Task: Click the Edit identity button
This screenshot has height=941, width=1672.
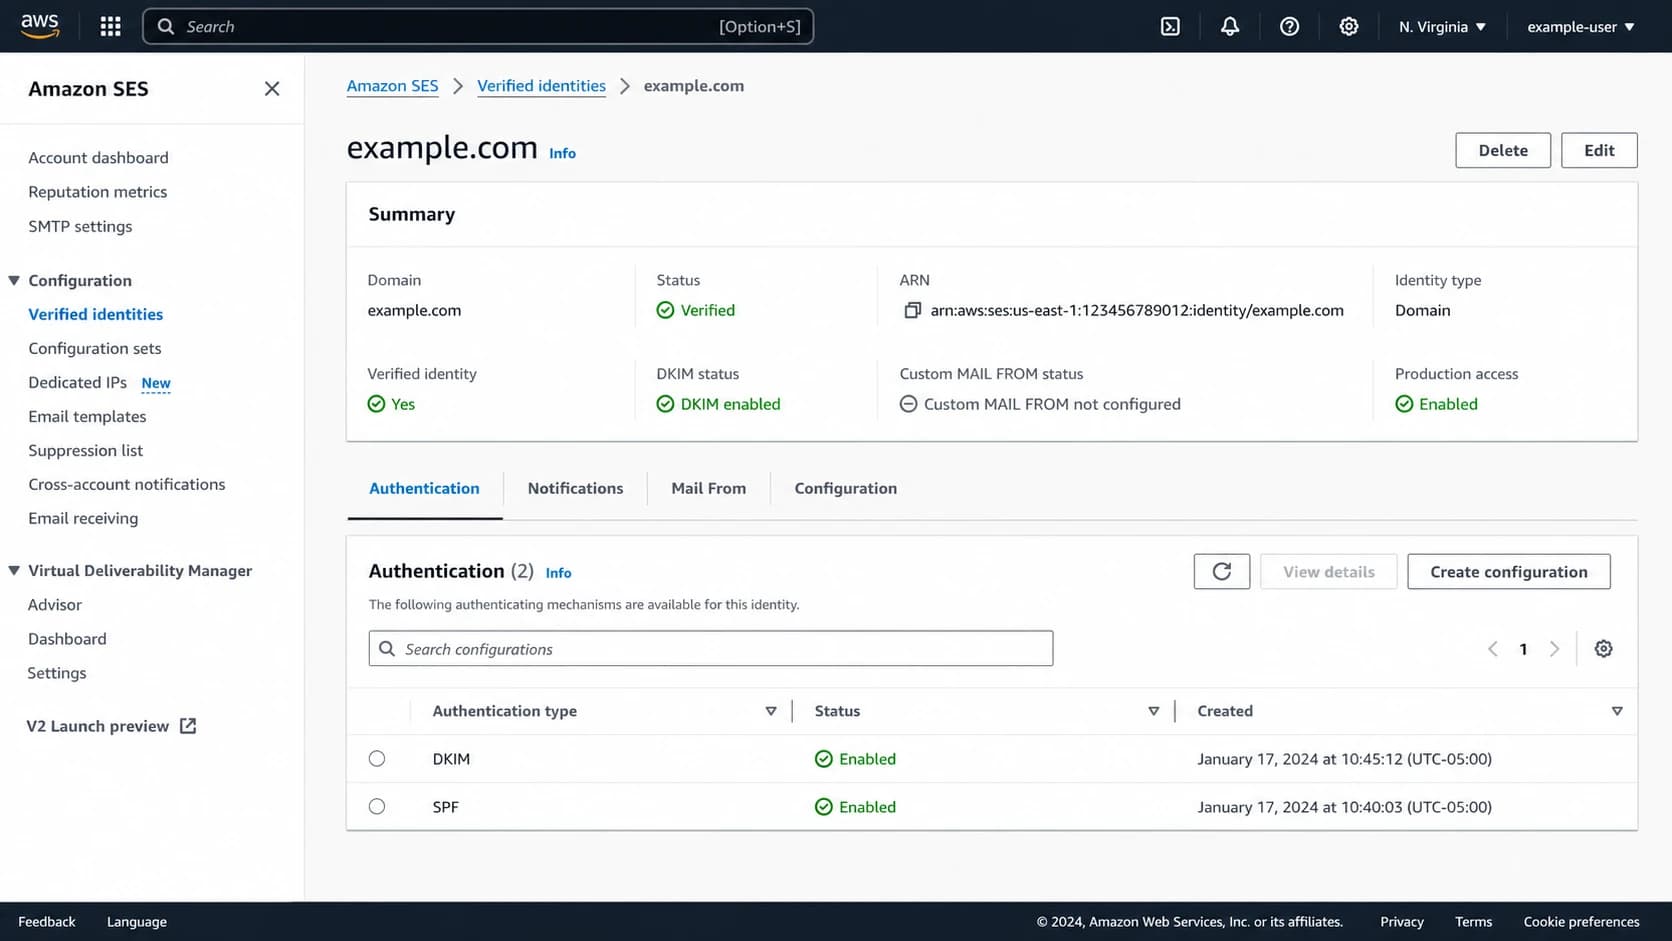Action: point(1599,150)
